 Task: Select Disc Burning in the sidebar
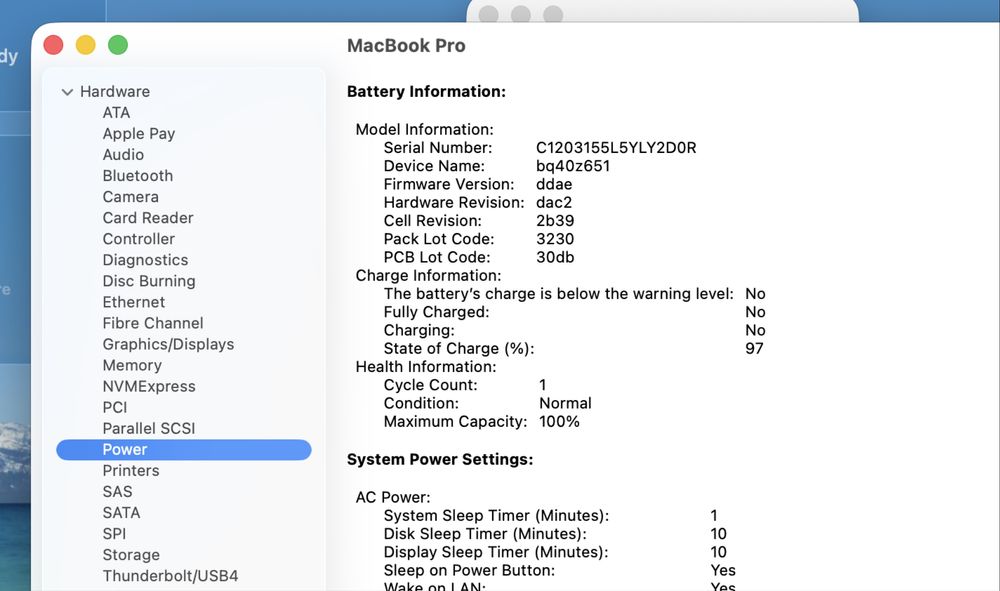tap(149, 281)
